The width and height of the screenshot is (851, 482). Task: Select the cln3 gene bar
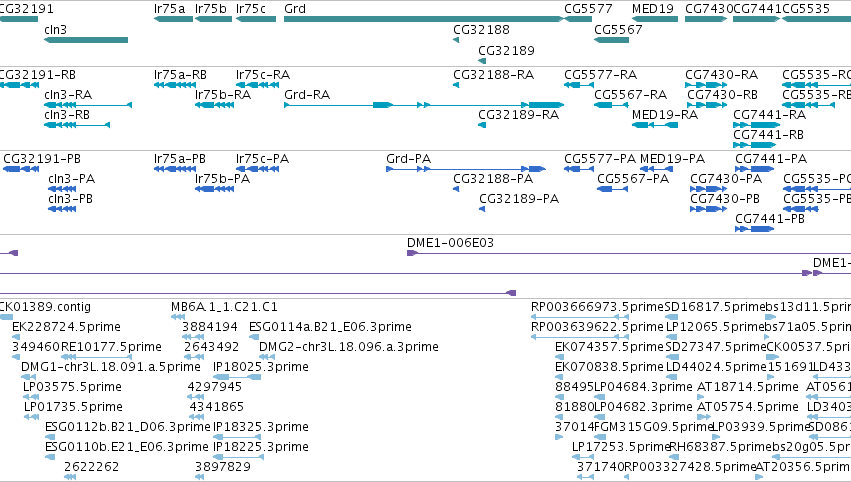click(86, 40)
